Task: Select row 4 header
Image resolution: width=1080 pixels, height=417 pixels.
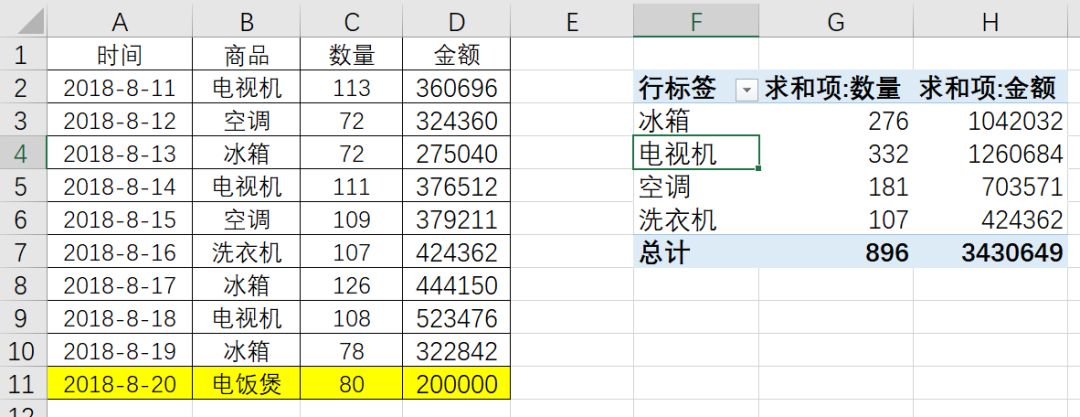Action: (x=23, y=153)
